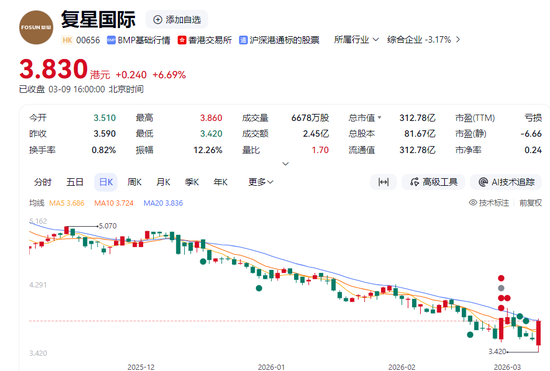Click MA20 3.836 indicator label
The width and height of the screenshot is (550, 371).
(x=163, y=203)
